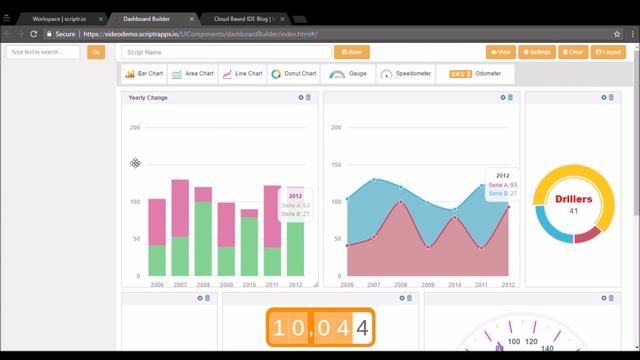Open settings gear of odometer panel

click(402, 298)
